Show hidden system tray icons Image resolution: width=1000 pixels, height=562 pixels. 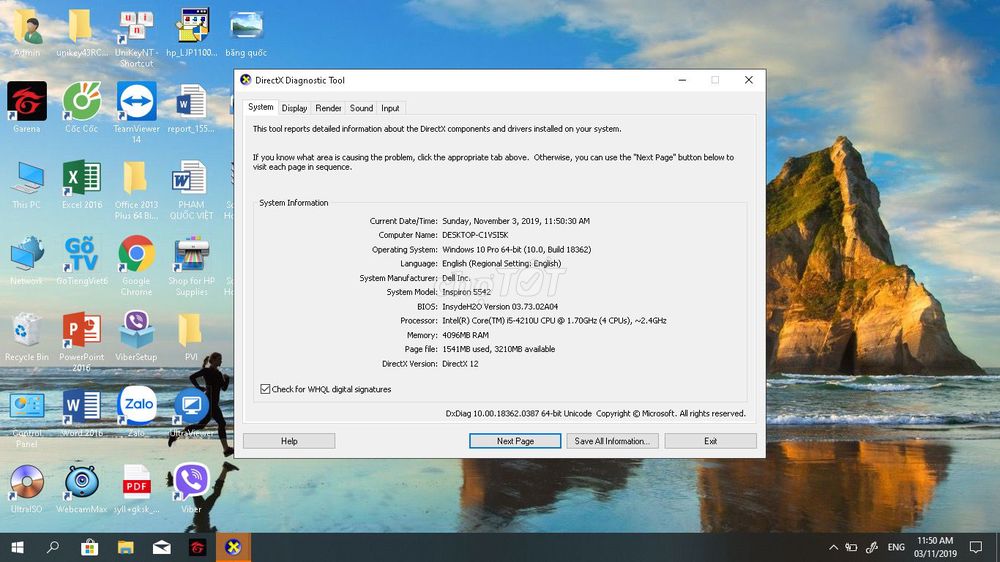click(x=833, y=547)
